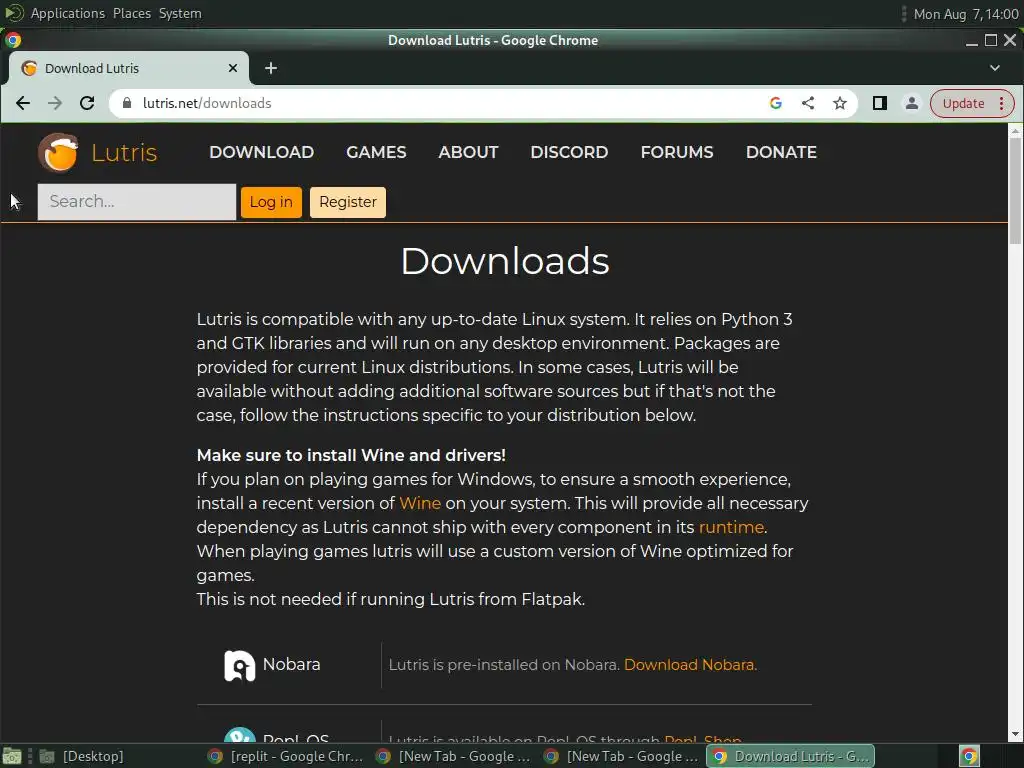The height and width of the screenshot is (768, 1024).
Task: Share this page using the share icon
Action: [808, 103]
